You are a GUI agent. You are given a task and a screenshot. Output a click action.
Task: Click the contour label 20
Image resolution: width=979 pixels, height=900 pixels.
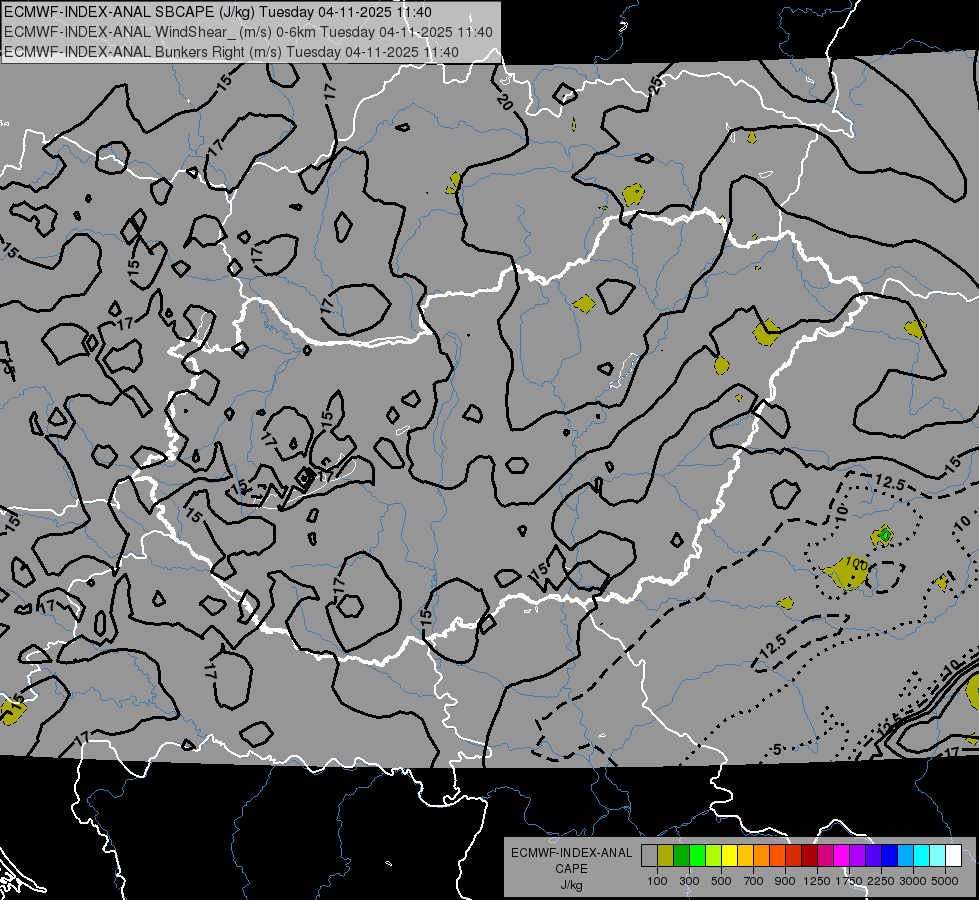tap(505, 102)
